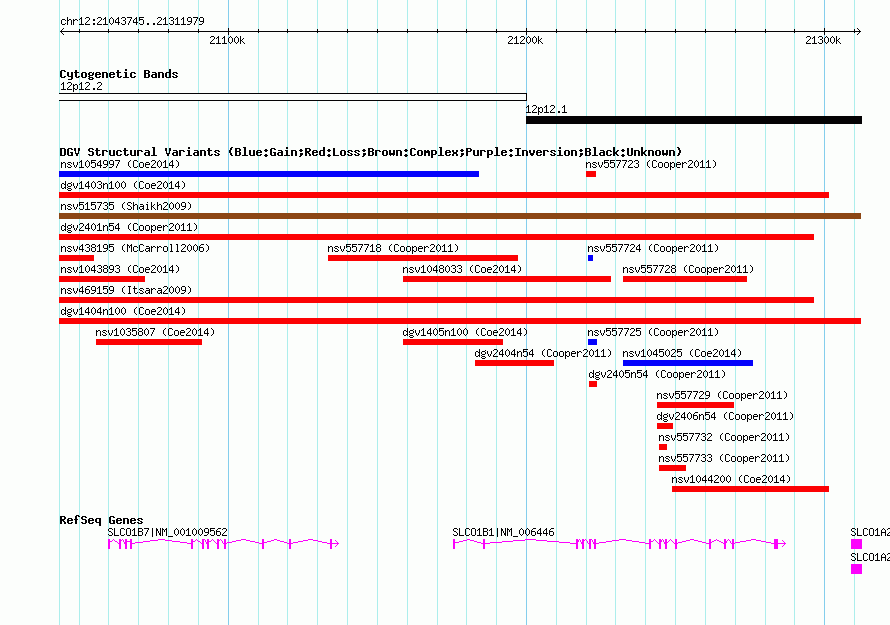890x625 pixels.
Task: Open the dgv2405n54 (Cooper2011) label
Action: click(x=657, y=374)
